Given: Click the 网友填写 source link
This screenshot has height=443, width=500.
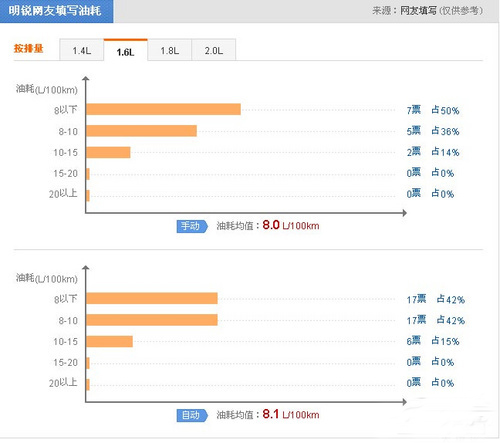Looking at the screenshot, I should (x=418, y=11).
